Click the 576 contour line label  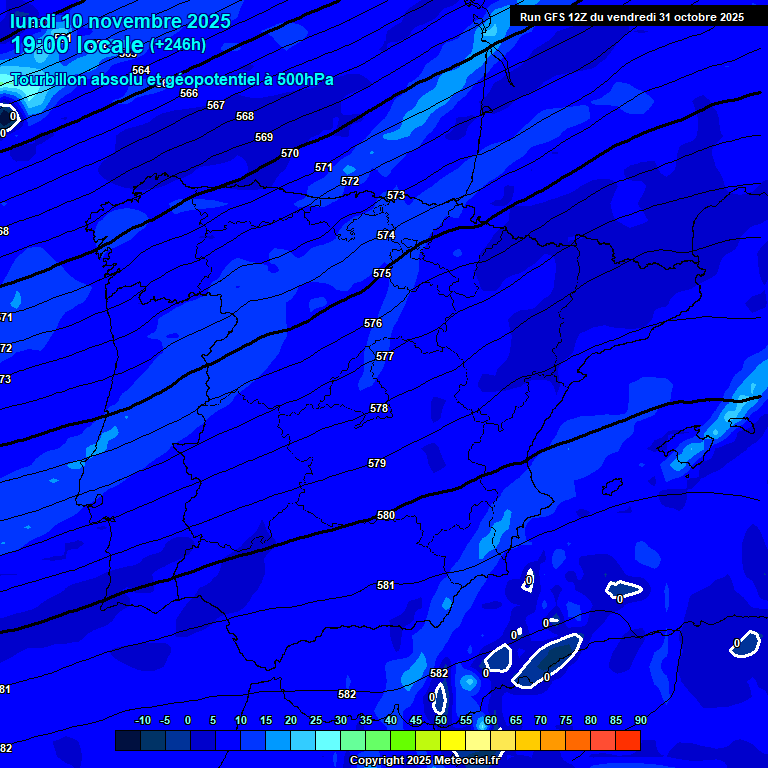[373, 324]
